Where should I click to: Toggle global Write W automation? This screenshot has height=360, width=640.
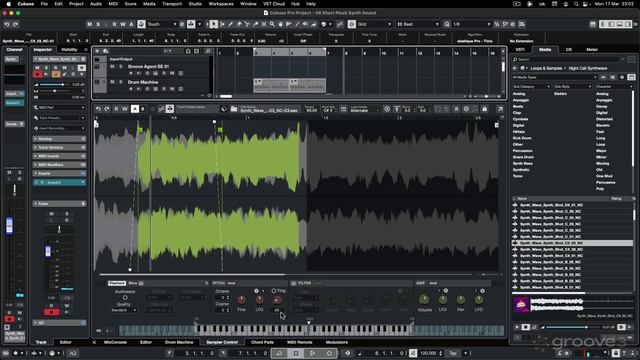click(x=122, y=24)
